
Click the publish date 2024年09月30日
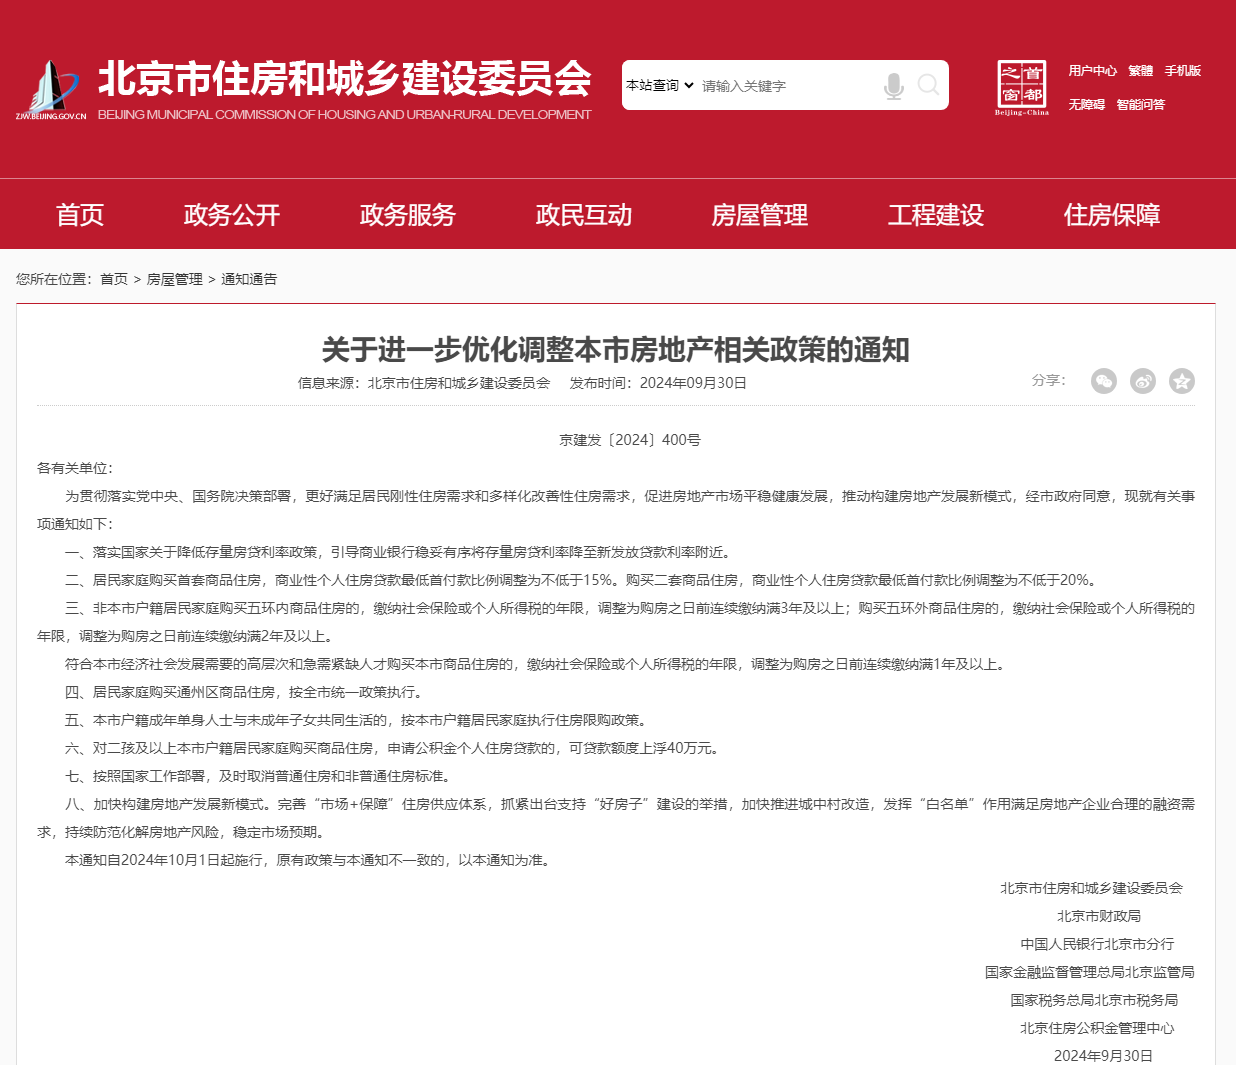[x=693, y=383]
